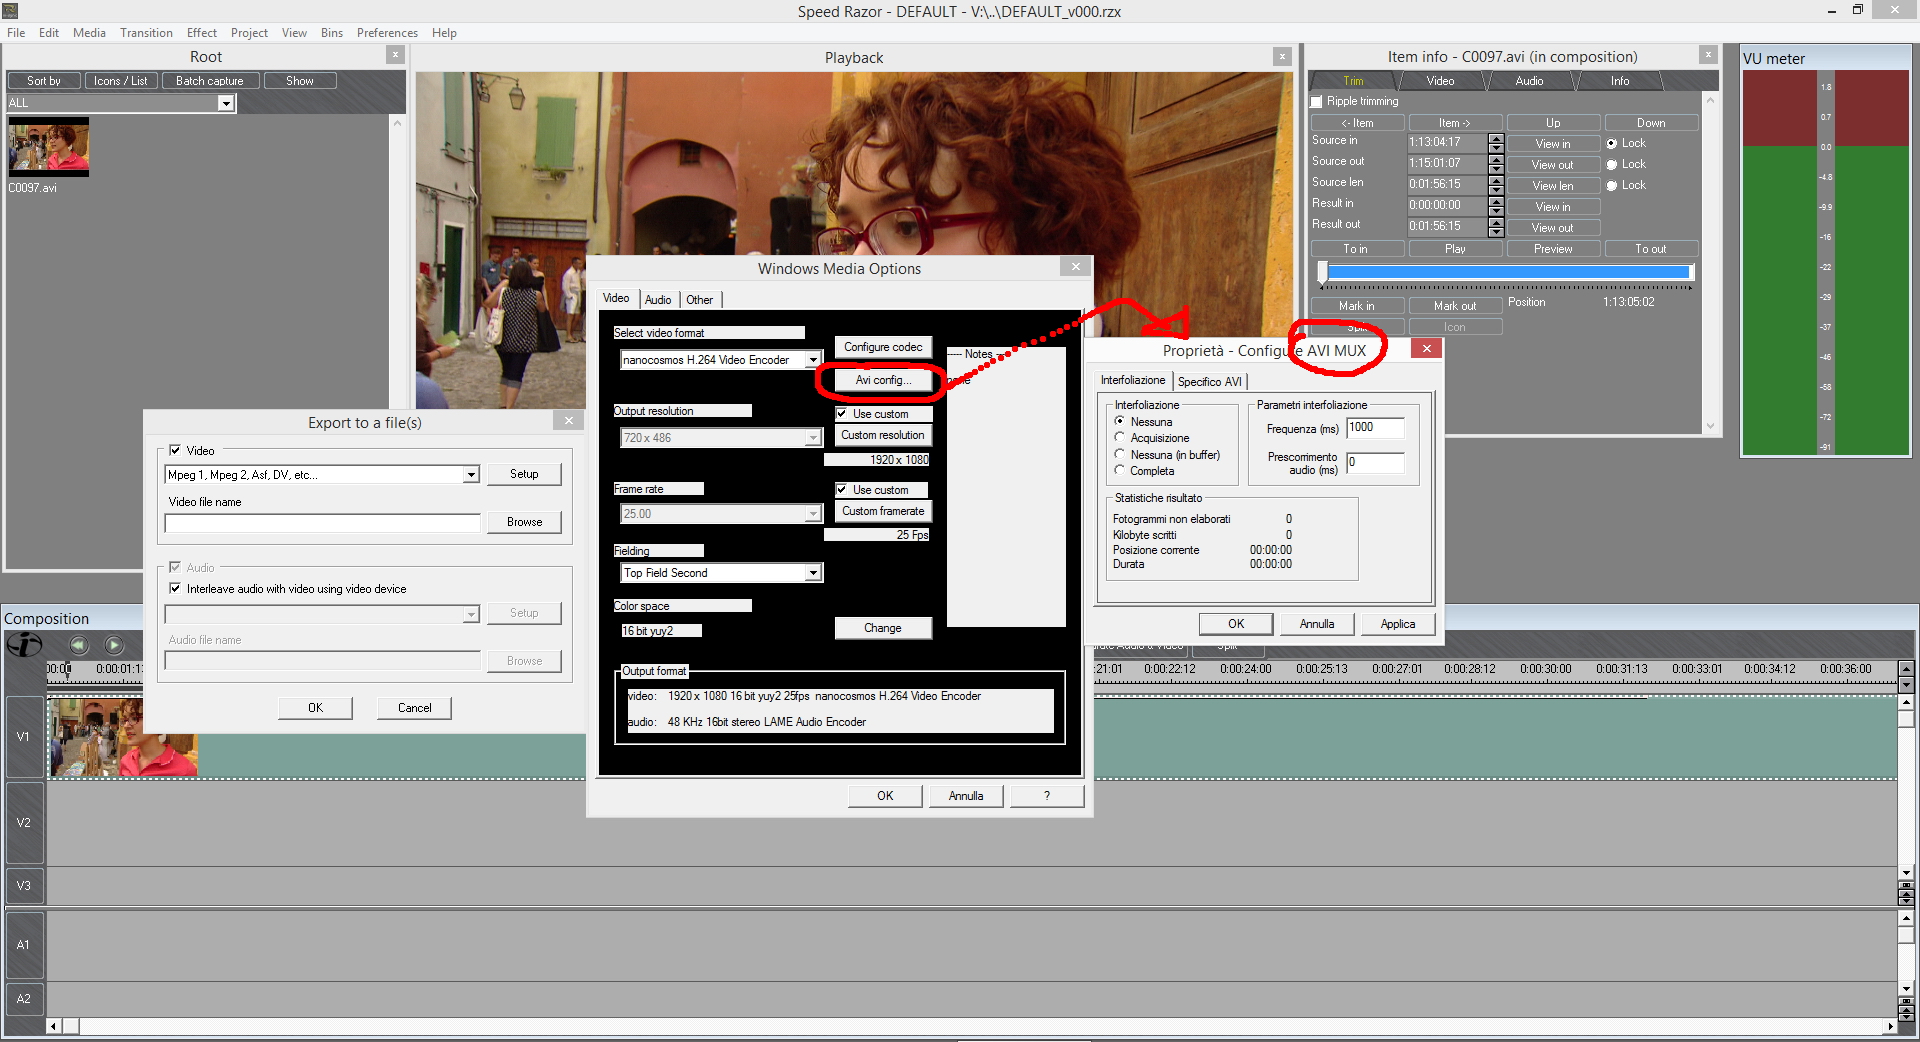Select Nessuna (in buffer) radio button
The image size is (1920, 1042).
1120,455
